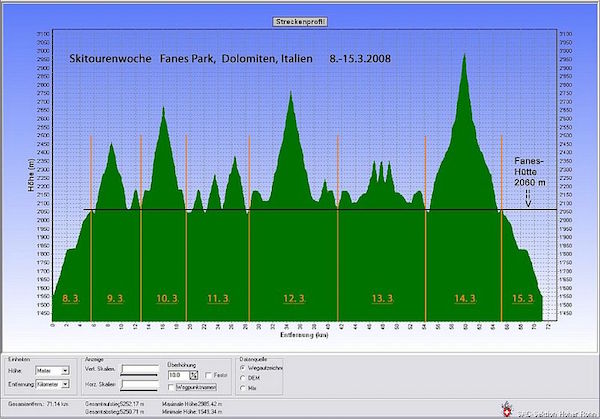Click the Fanes-Hütte 2060 m annotation

click(x=530, y=171)
